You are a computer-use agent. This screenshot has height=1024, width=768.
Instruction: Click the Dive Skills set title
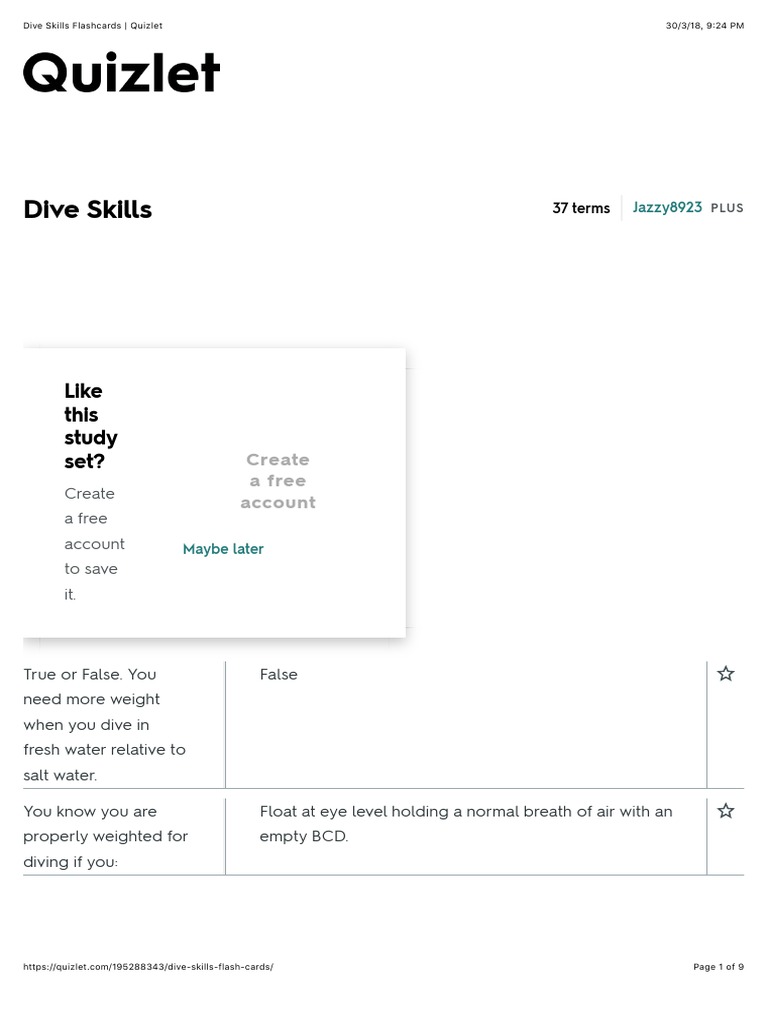(x=88, y=209)
